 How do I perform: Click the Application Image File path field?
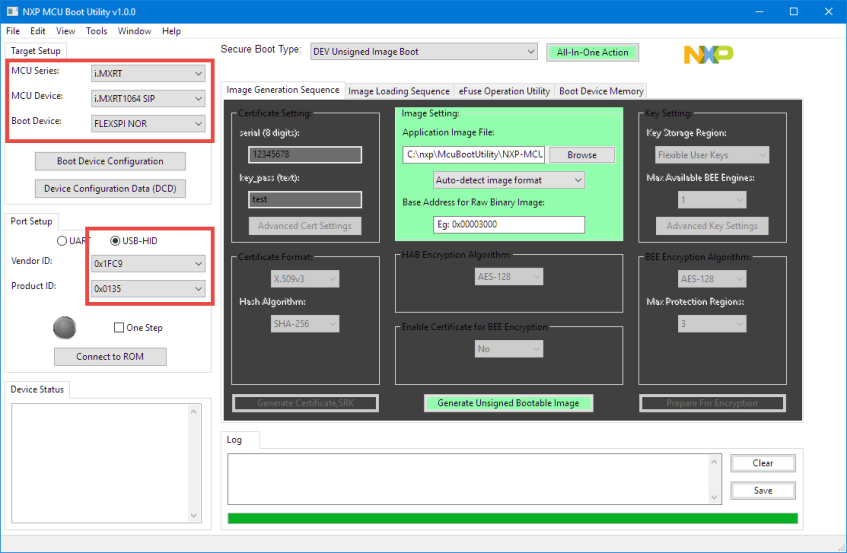point(474,154)
